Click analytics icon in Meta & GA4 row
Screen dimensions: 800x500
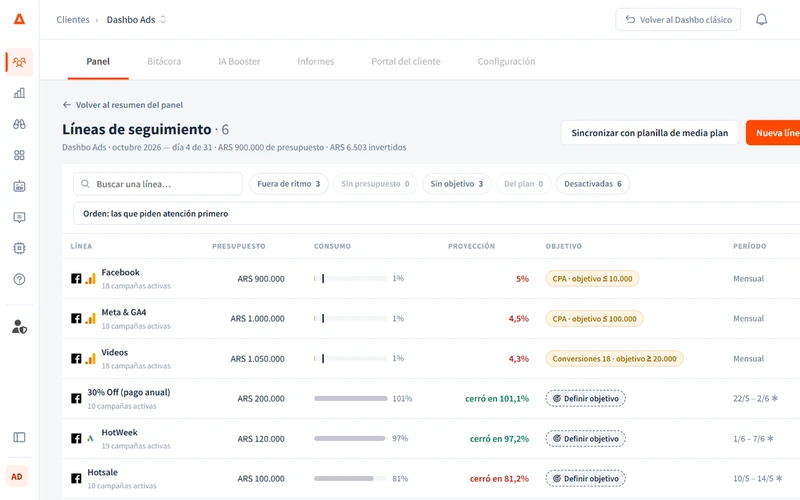tap(90, 319)
